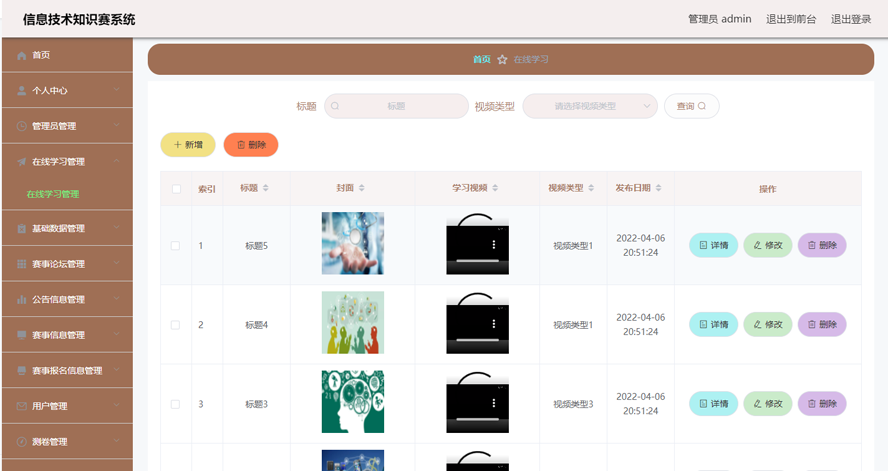Click the yellow 新增 button
888x471 pixels.
pos(188,145)
